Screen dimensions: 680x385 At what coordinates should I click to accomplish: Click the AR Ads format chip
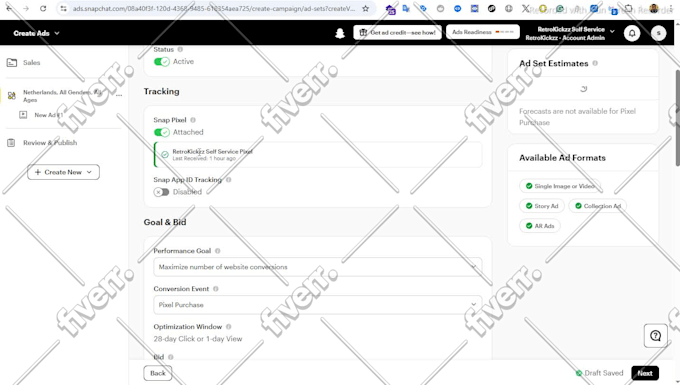(539, 226)
